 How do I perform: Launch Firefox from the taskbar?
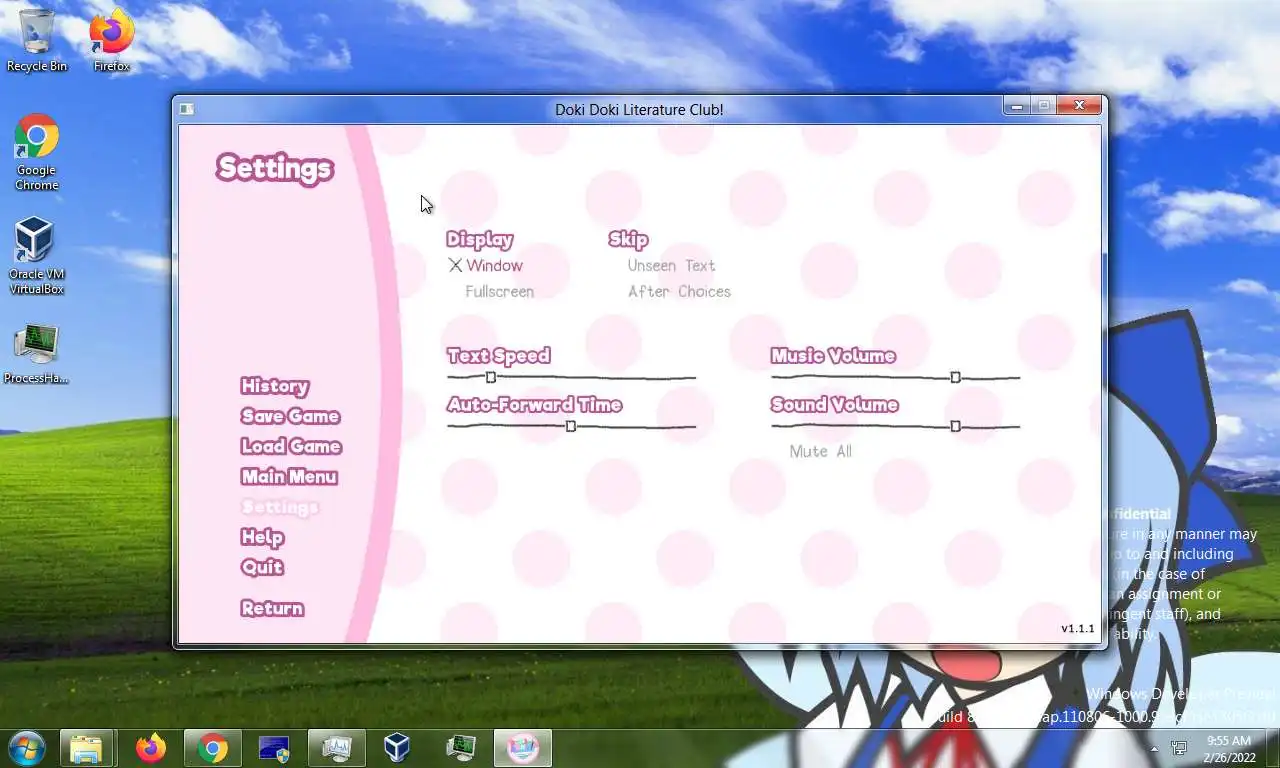tap(151, 748)
